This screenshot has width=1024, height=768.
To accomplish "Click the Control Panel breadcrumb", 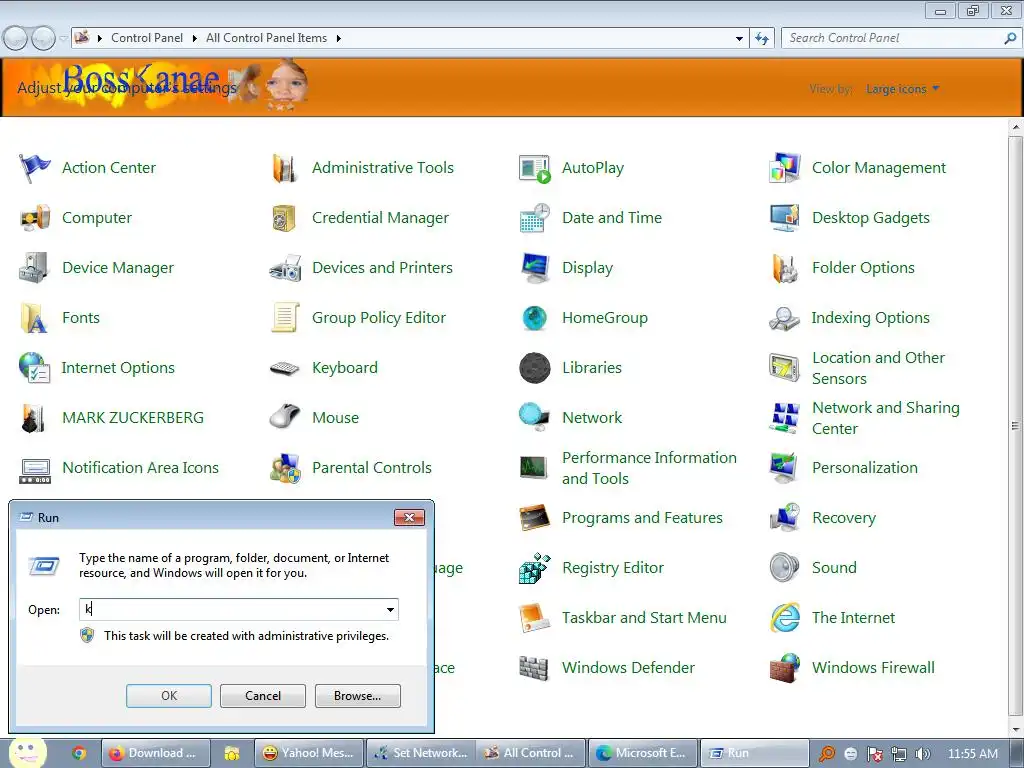I will pyautogui.click(x=147, y=38).
